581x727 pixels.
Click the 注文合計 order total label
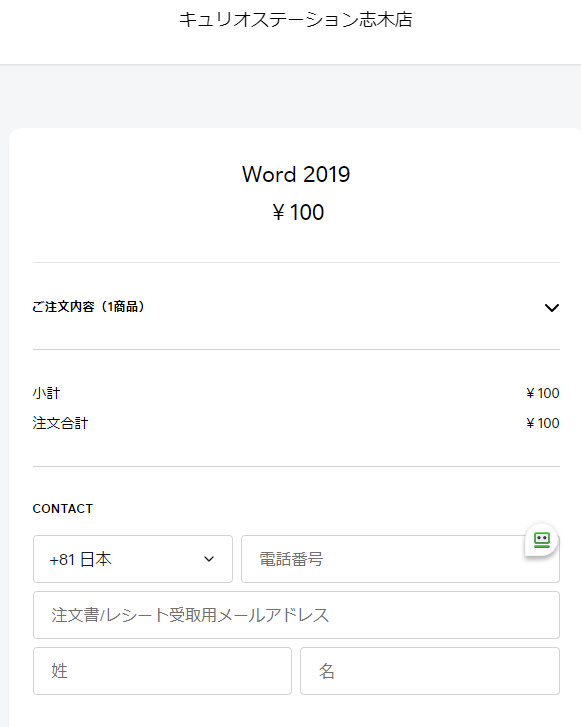pos(60,423)
